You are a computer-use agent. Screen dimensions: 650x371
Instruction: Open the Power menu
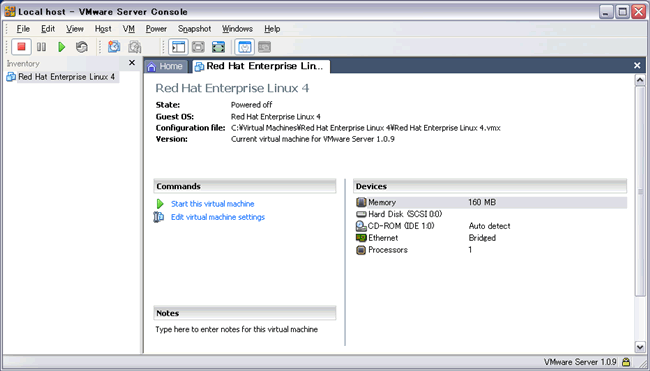156,29
